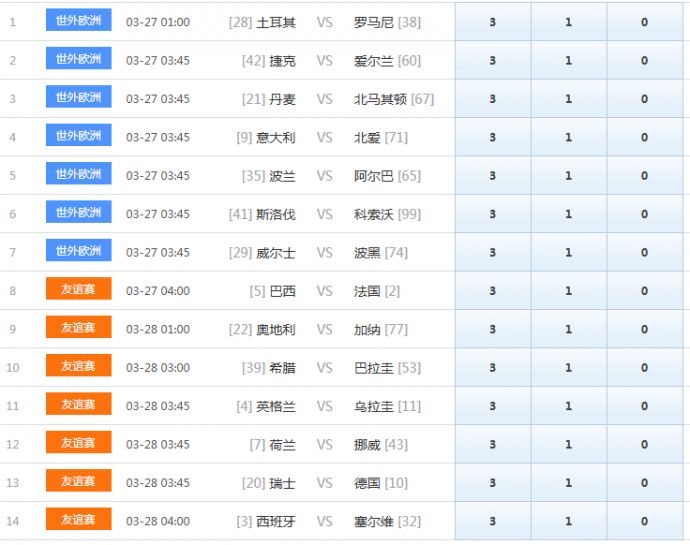Open away team 塞尔维 link
The height and width of the screenshot is (545, 690).
[x=374, y=521]
